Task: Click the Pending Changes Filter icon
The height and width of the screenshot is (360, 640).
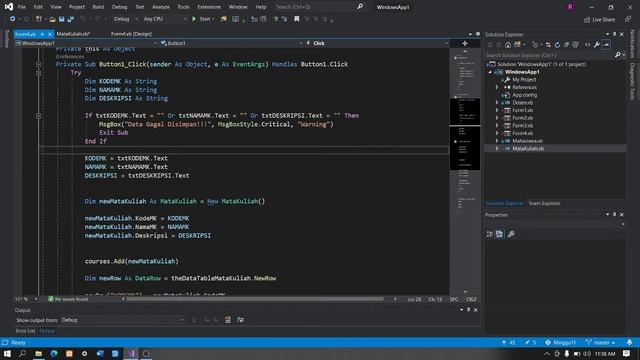Action: pyautogui.click(x=535, y=45)
